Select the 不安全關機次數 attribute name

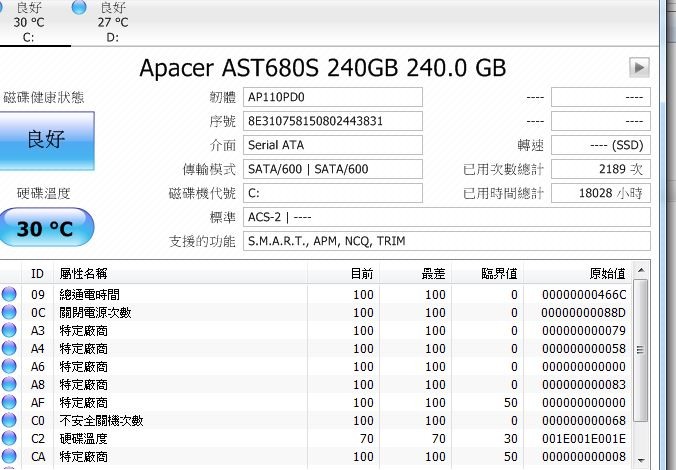click(x=101, y=420)
